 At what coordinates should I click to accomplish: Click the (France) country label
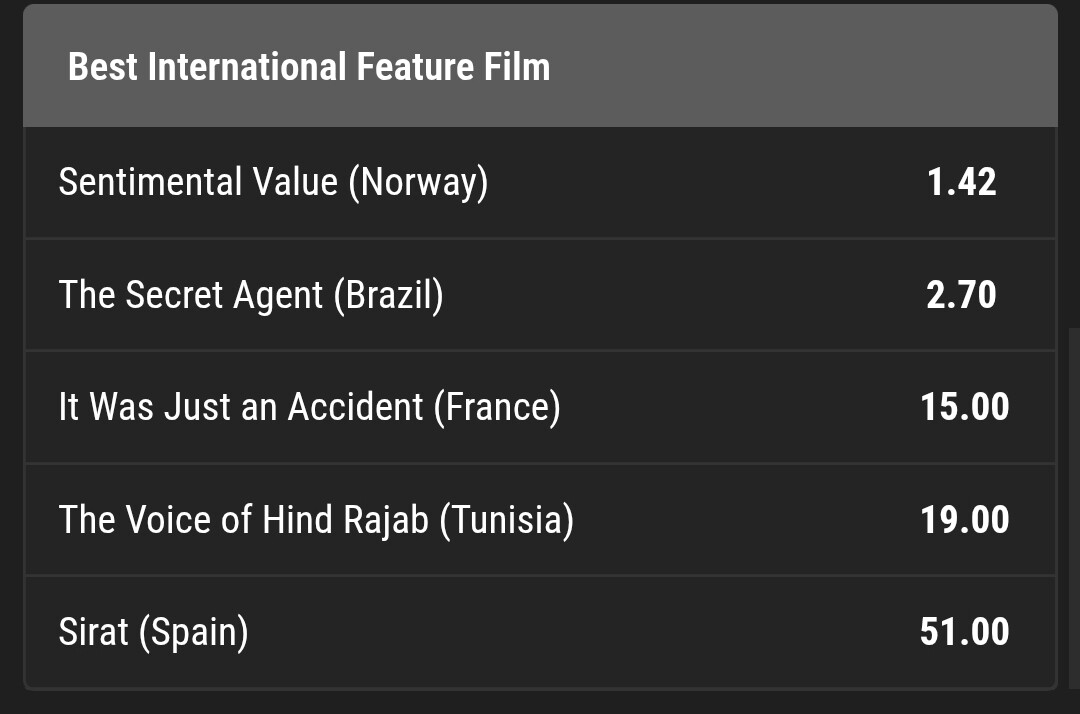[497, 407]
